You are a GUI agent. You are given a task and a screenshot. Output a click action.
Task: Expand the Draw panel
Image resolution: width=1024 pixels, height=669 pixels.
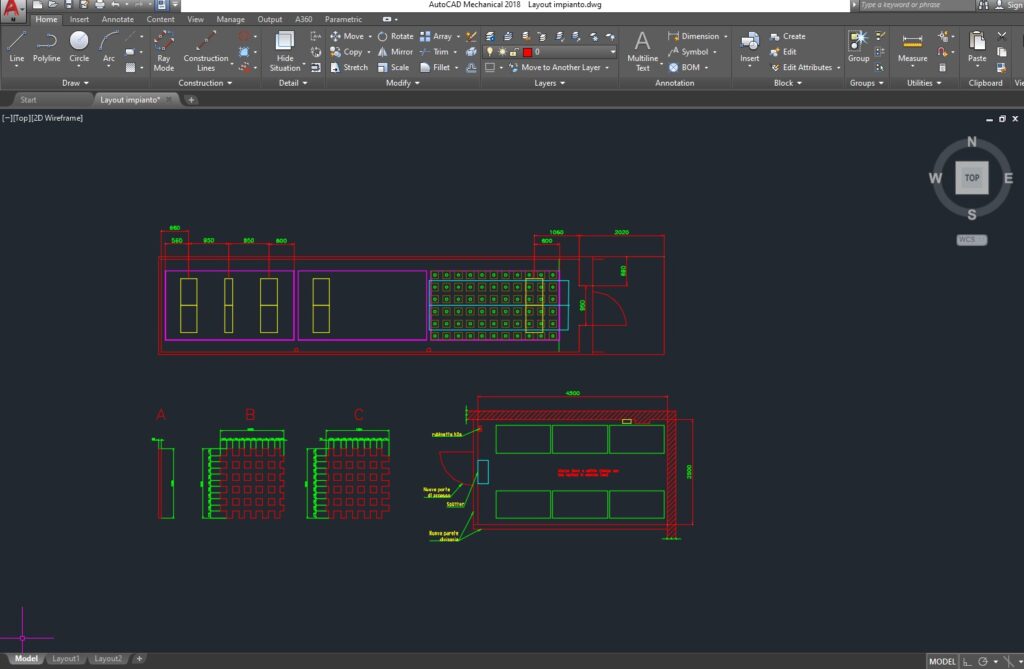(75, 83)
